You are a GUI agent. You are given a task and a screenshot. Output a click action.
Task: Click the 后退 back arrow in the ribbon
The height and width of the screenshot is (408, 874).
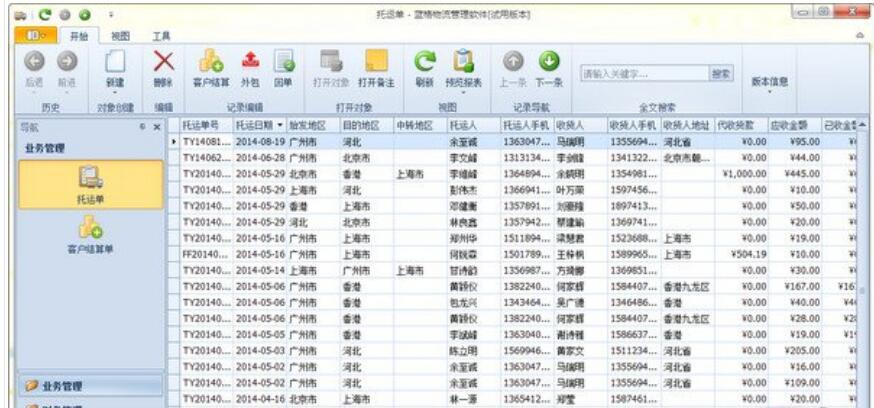34,61
